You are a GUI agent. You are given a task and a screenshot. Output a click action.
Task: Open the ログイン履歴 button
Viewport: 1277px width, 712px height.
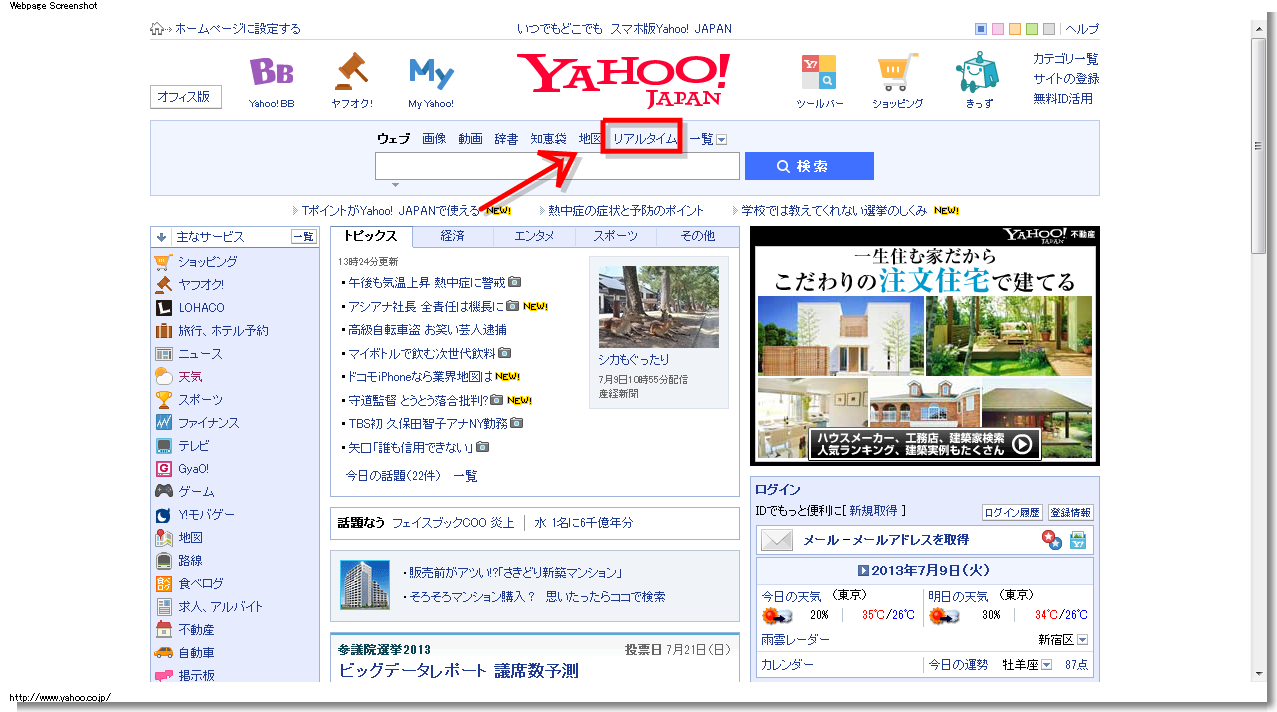pos(1012,513)
